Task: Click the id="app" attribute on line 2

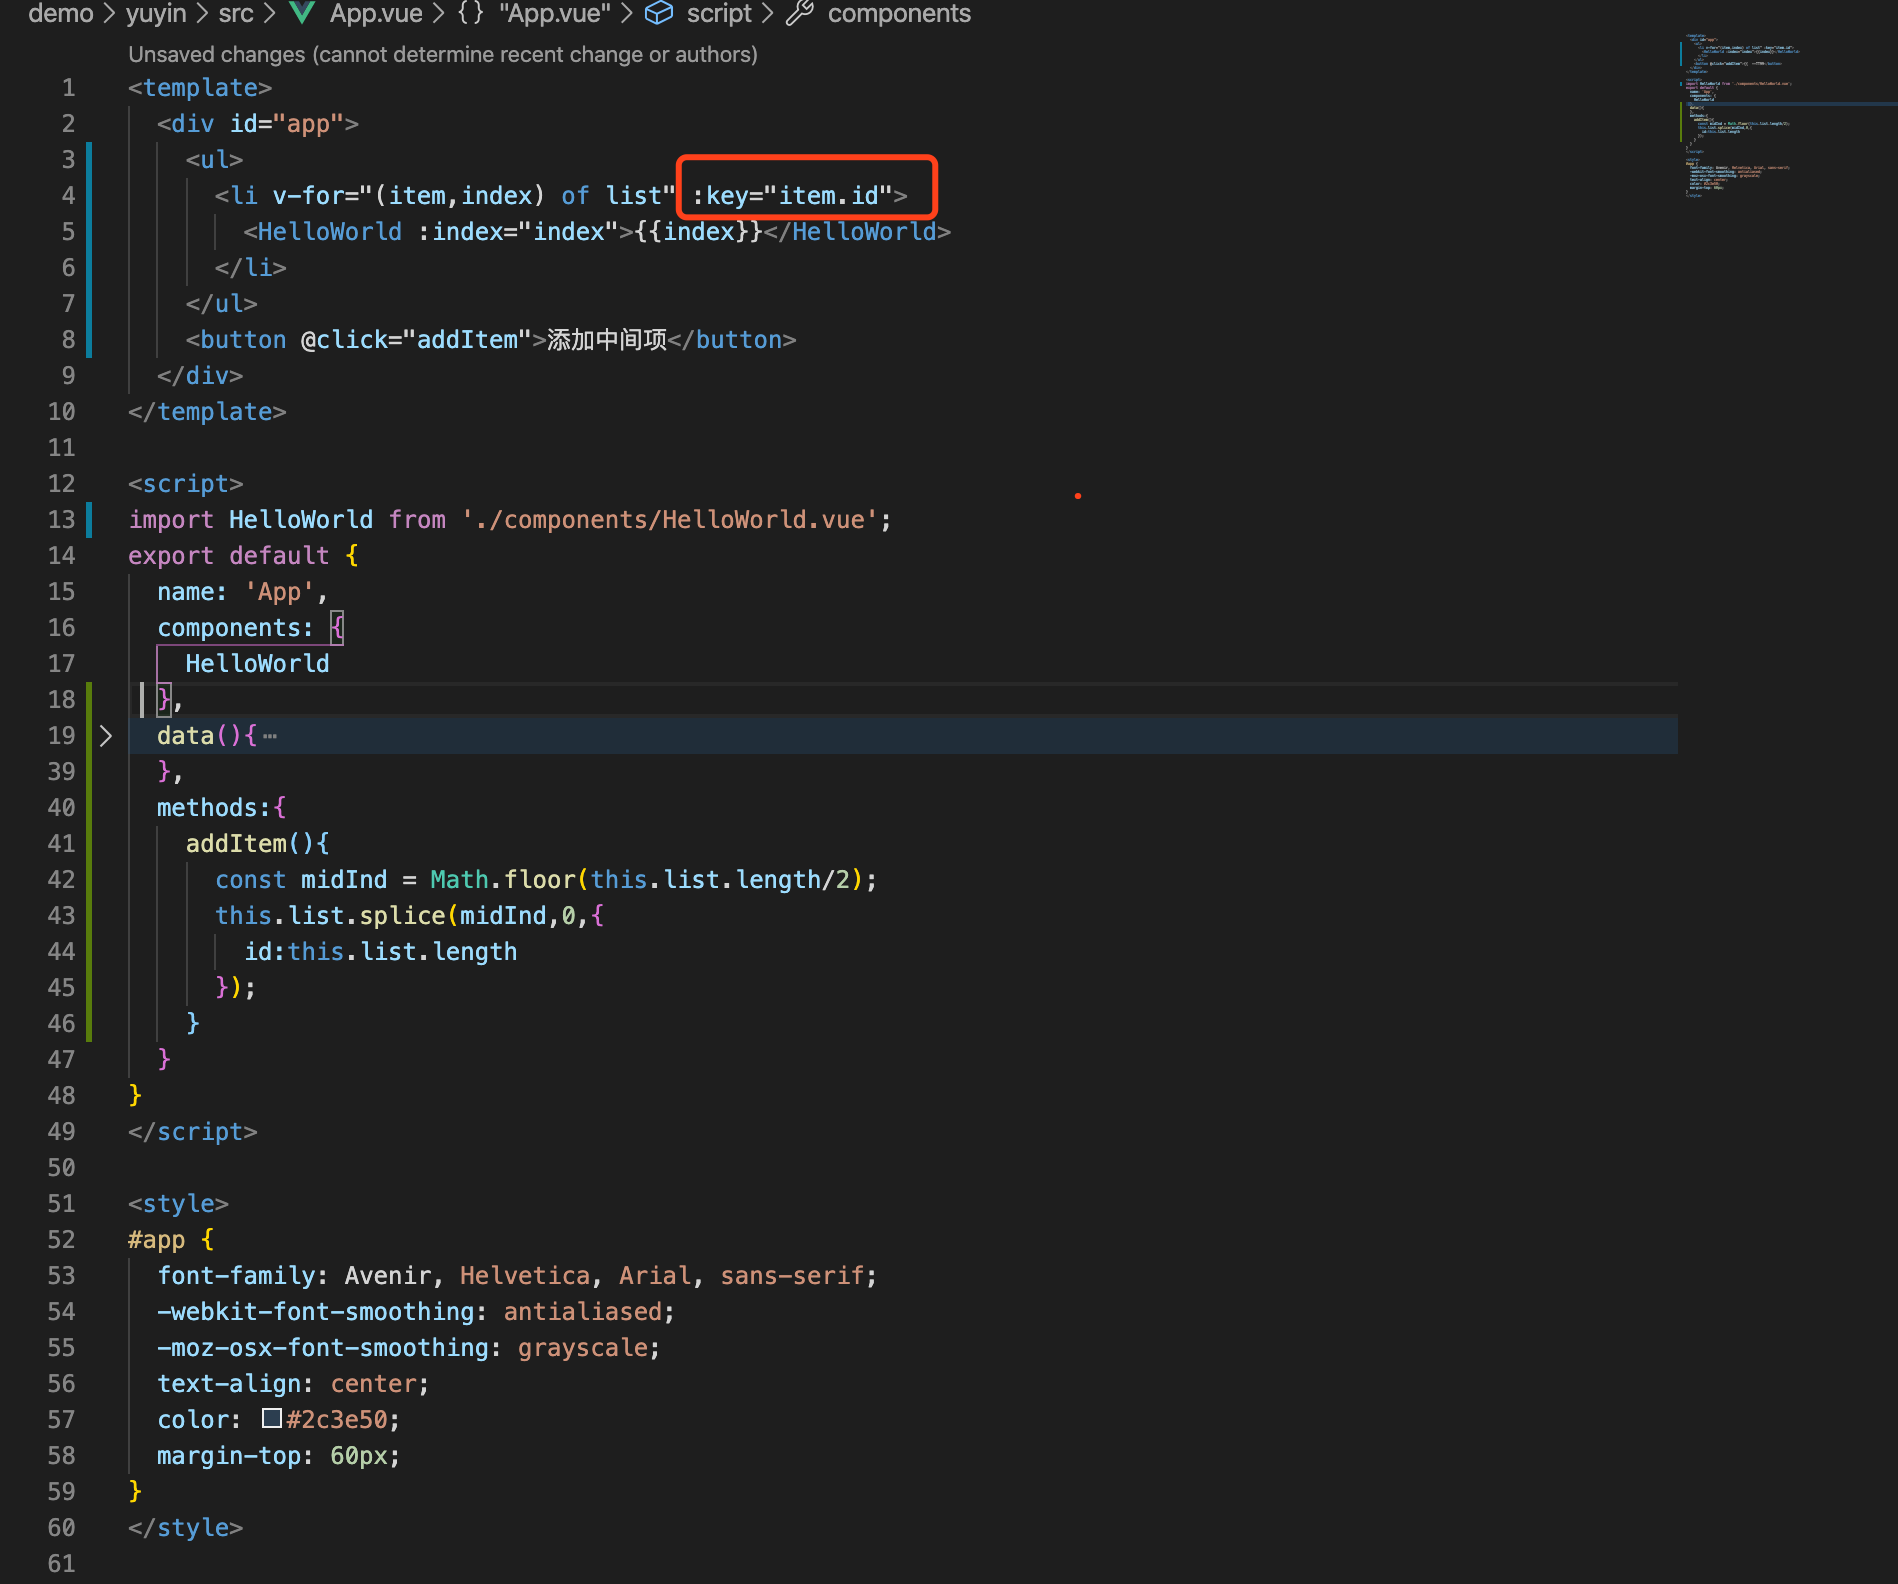Action: 287,124
